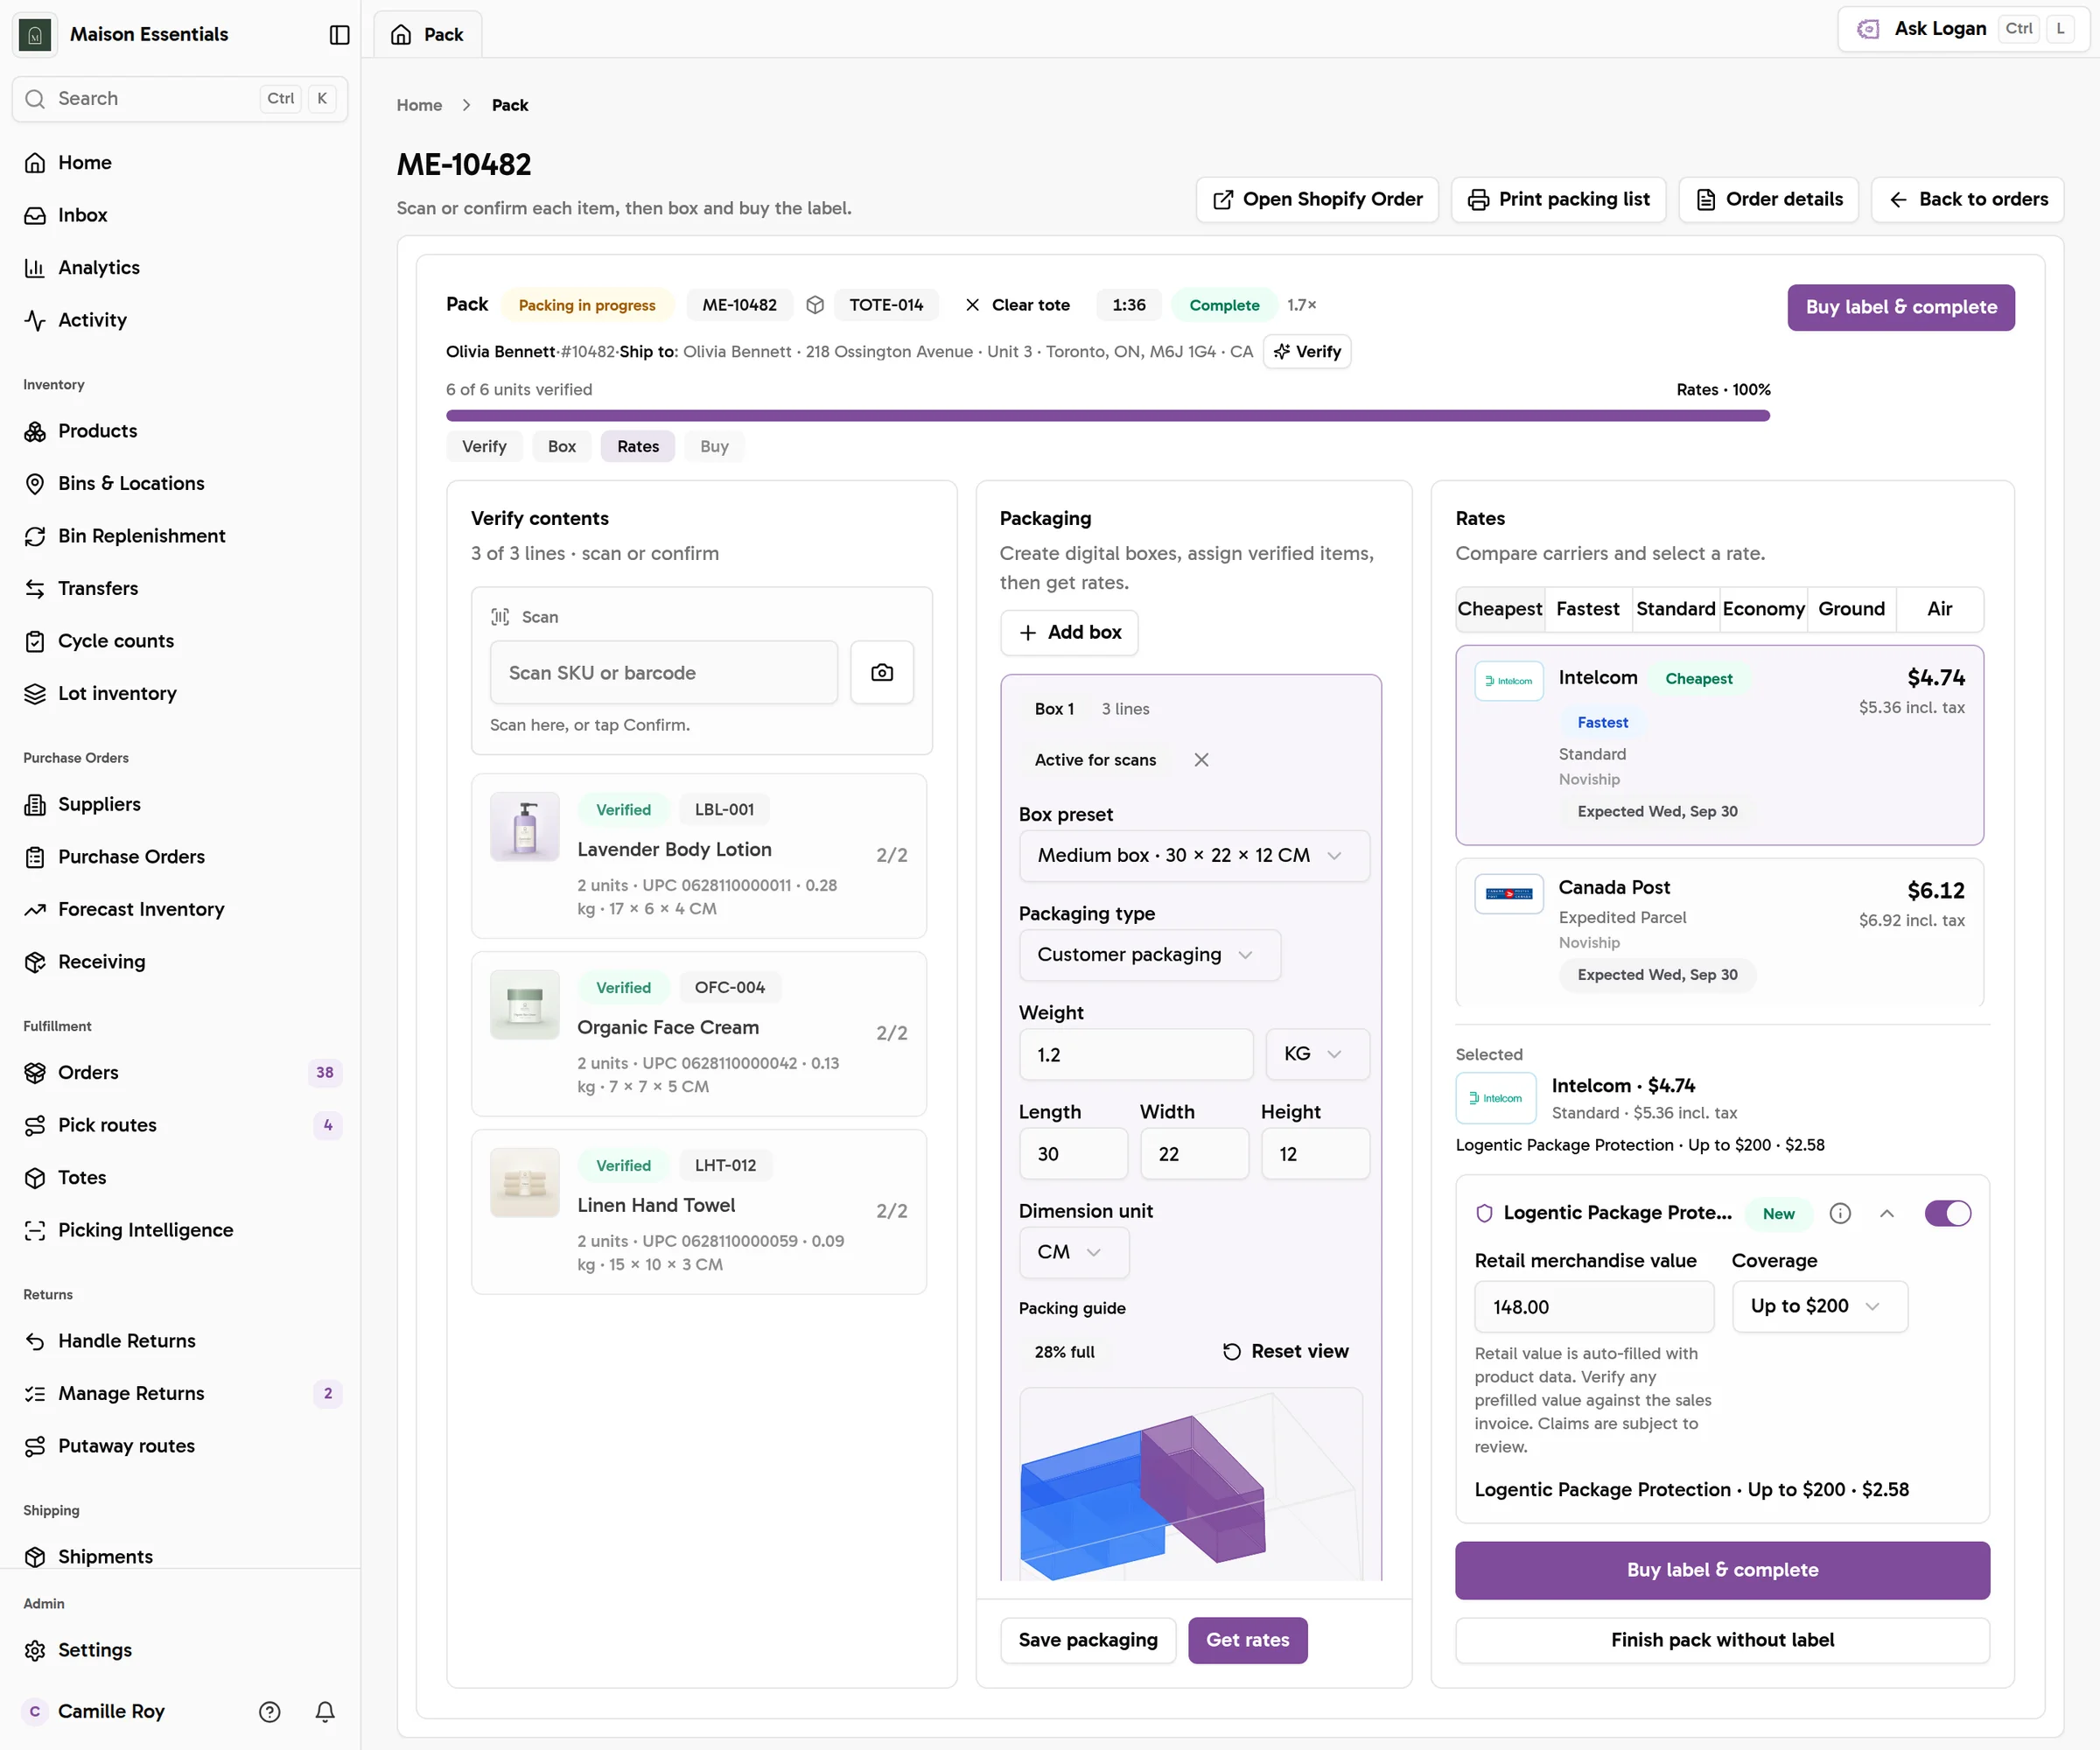Open Receiving page
Viewport: 2100px width, 1750px height.
point(180,962)
